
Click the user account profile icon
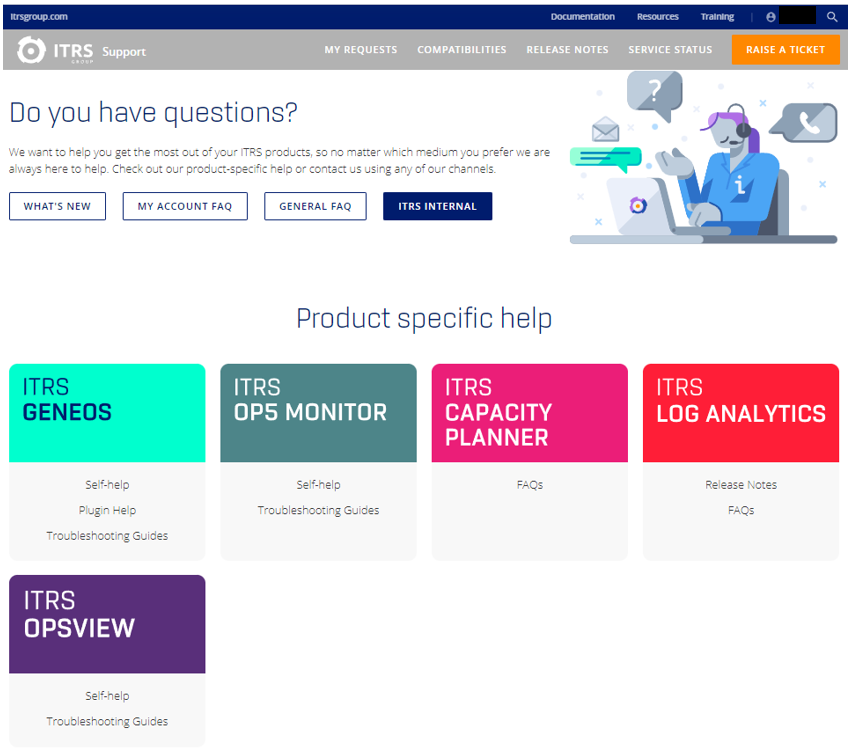tap(771, 17)
